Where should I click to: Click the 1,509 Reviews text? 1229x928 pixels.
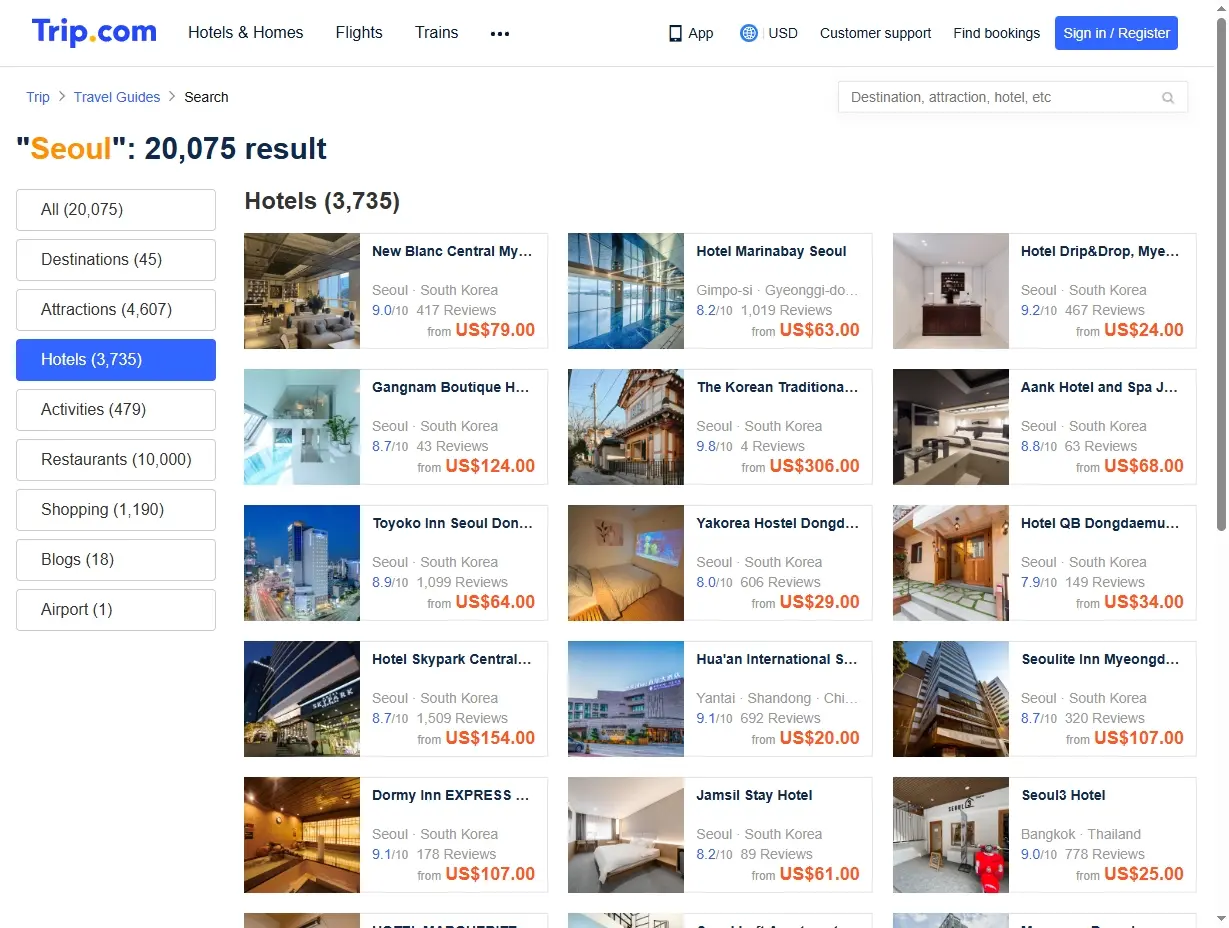point(462,718)
